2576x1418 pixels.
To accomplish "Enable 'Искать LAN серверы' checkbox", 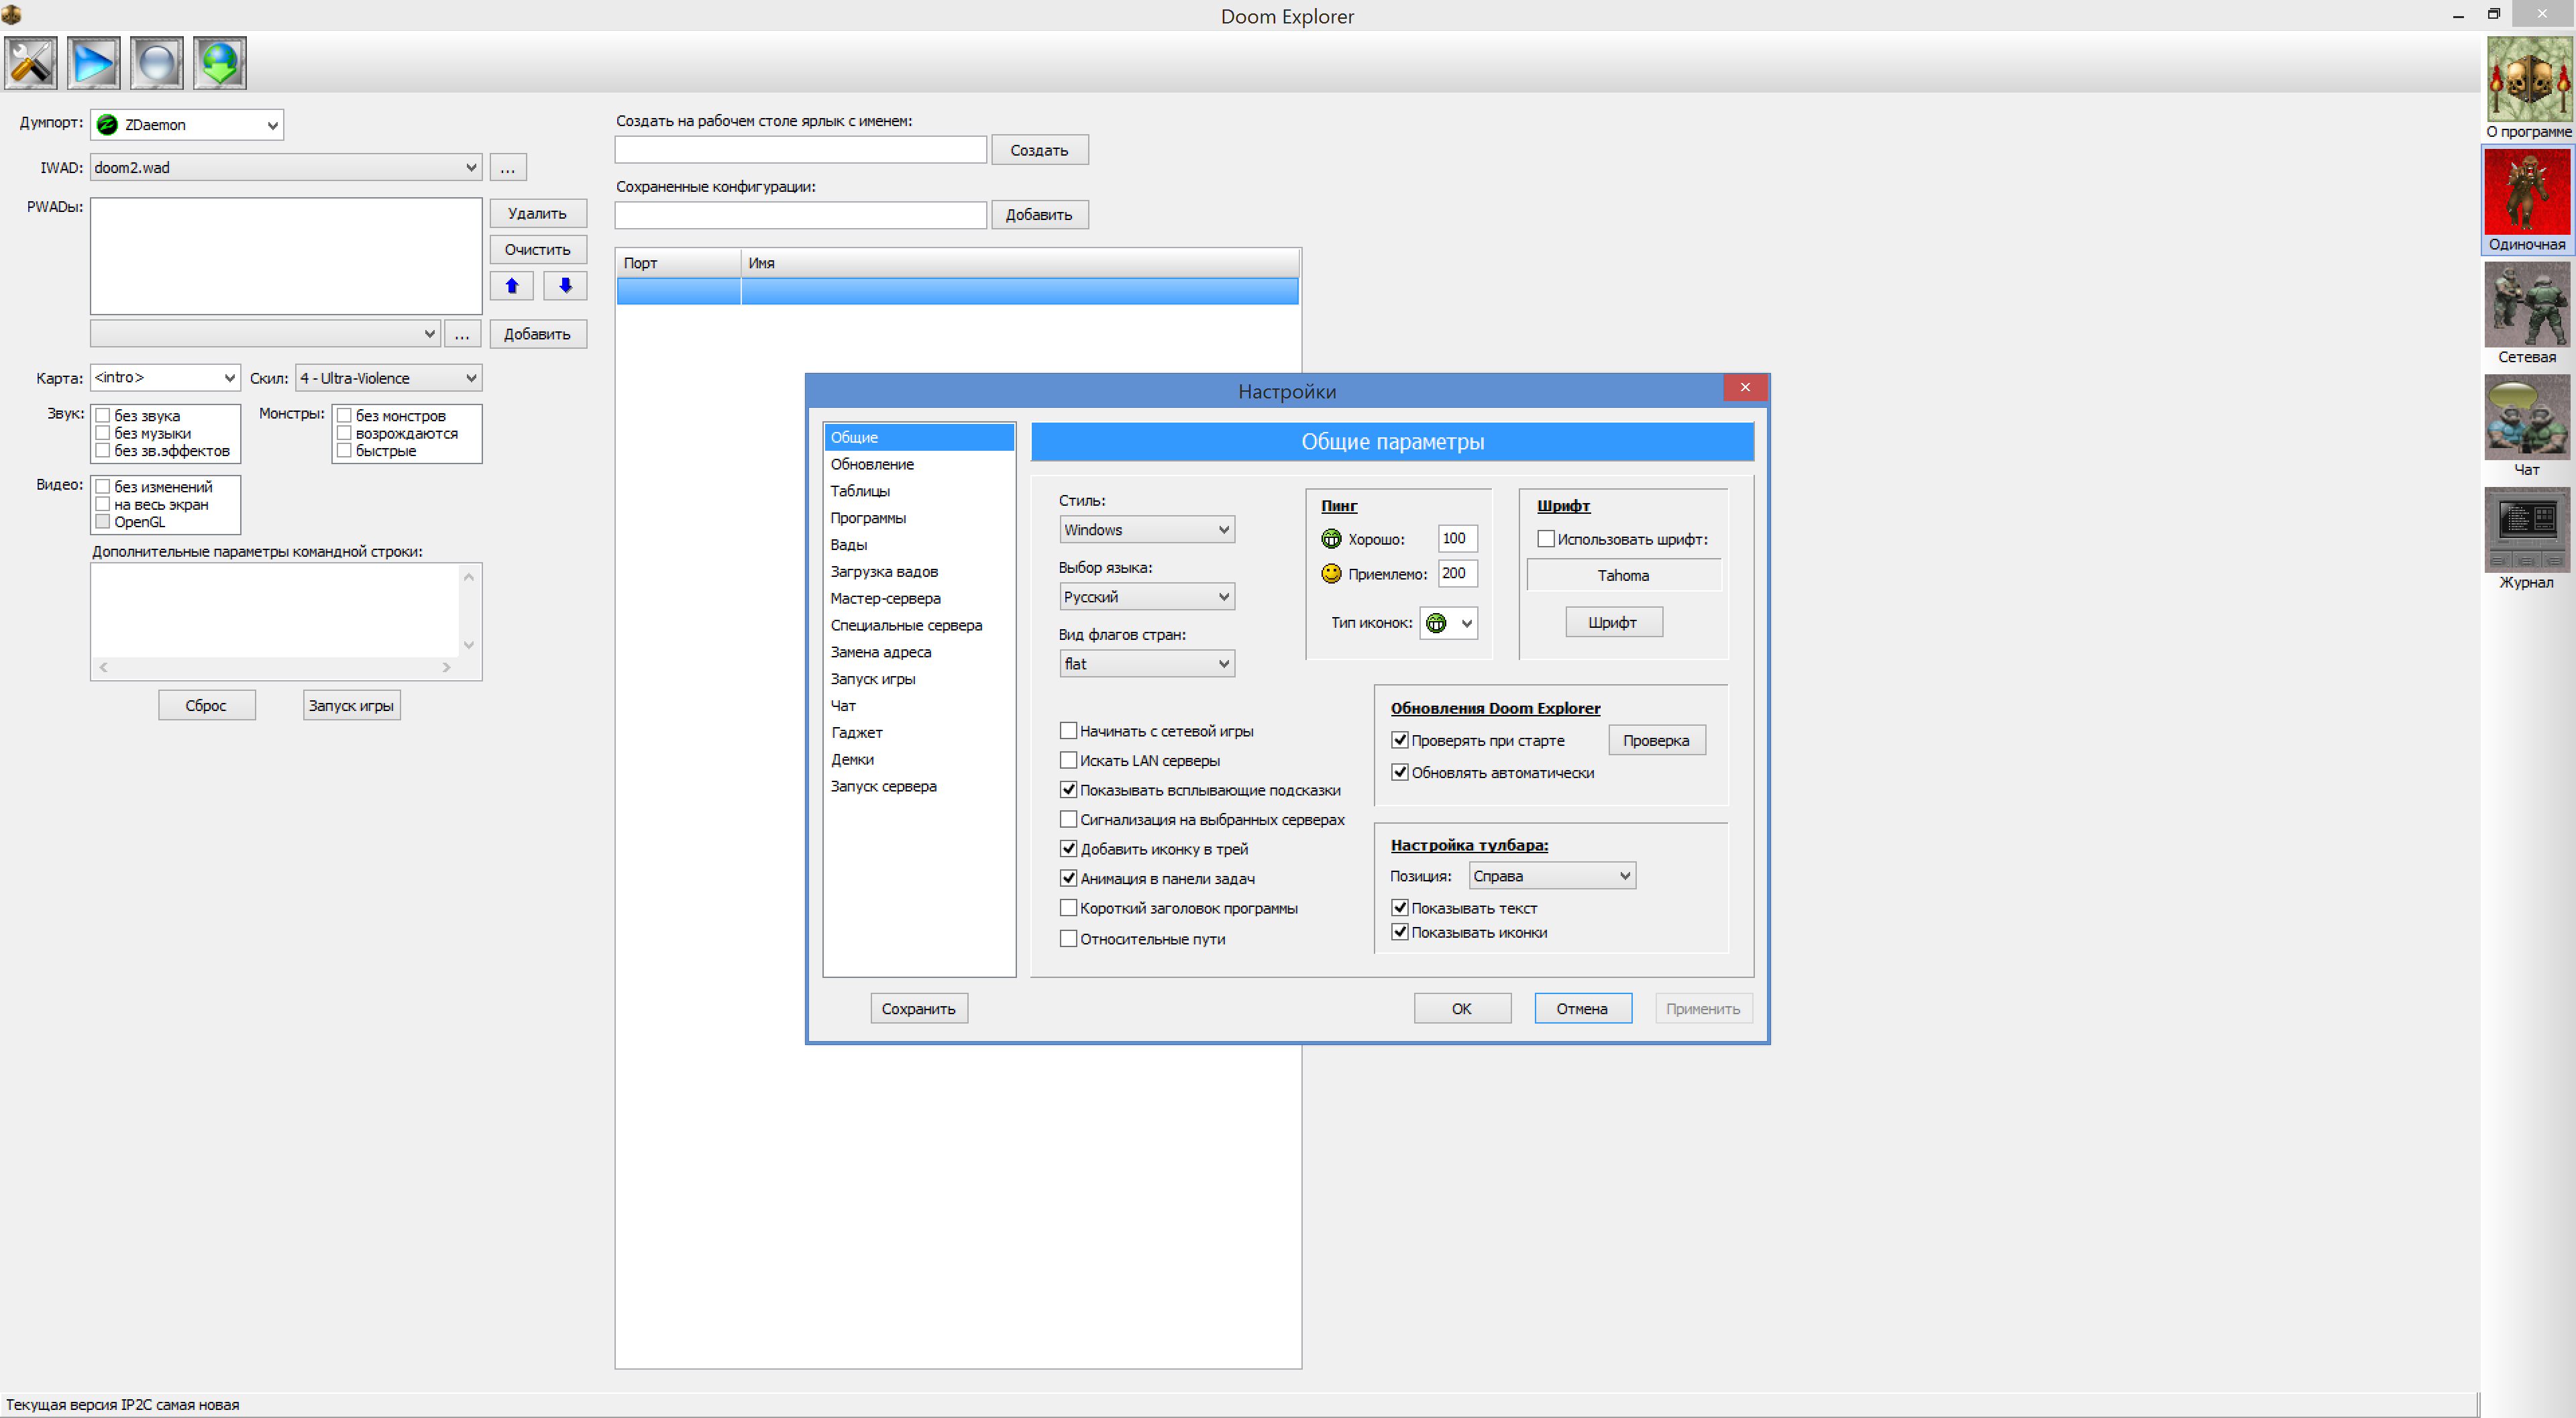I will click(x=1068, y=760).
